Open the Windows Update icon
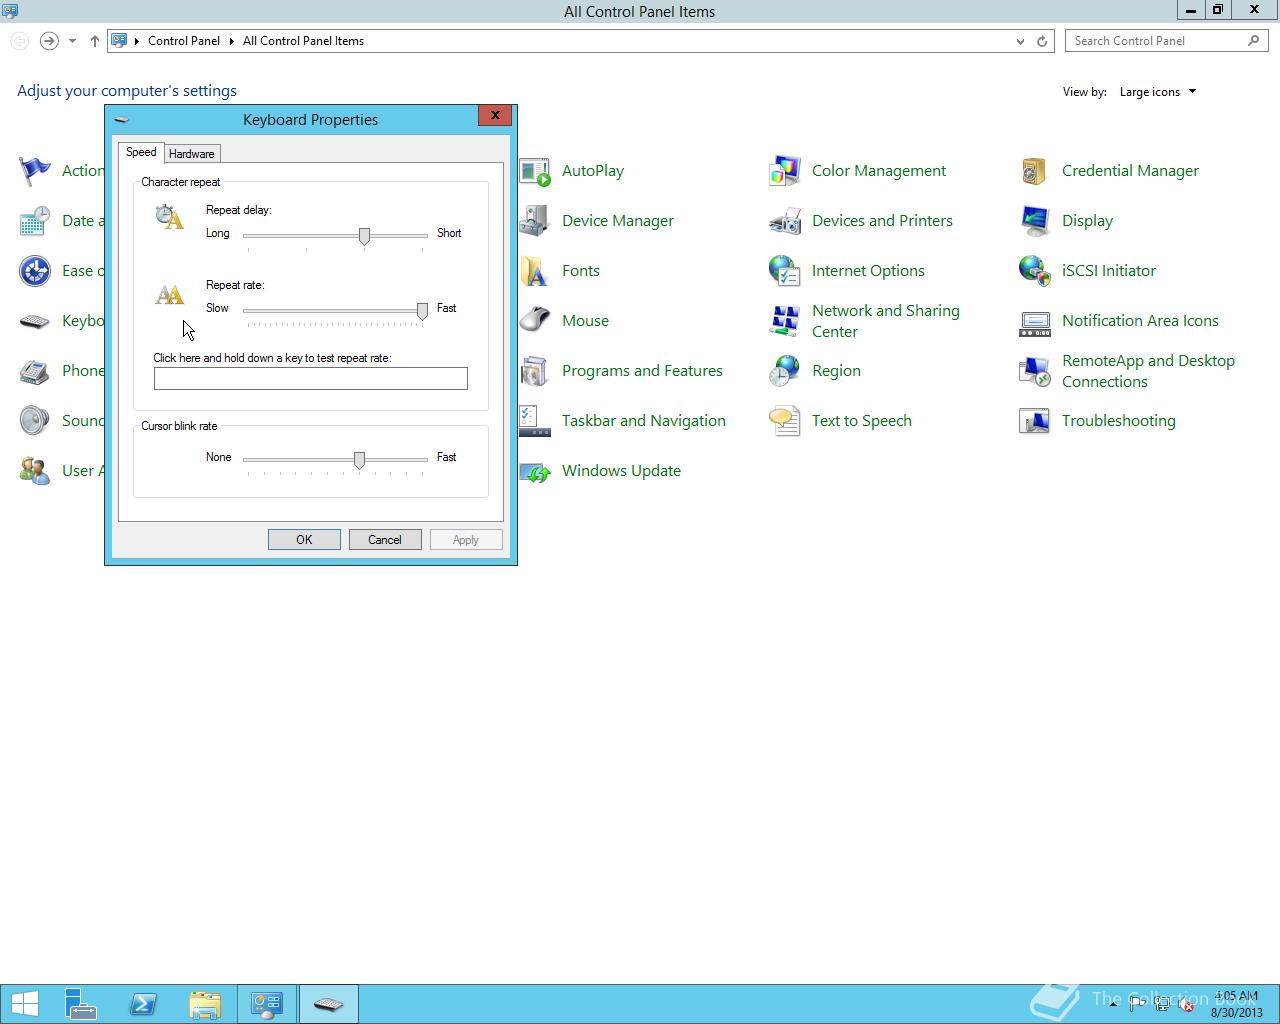 [x=535, y=471]
